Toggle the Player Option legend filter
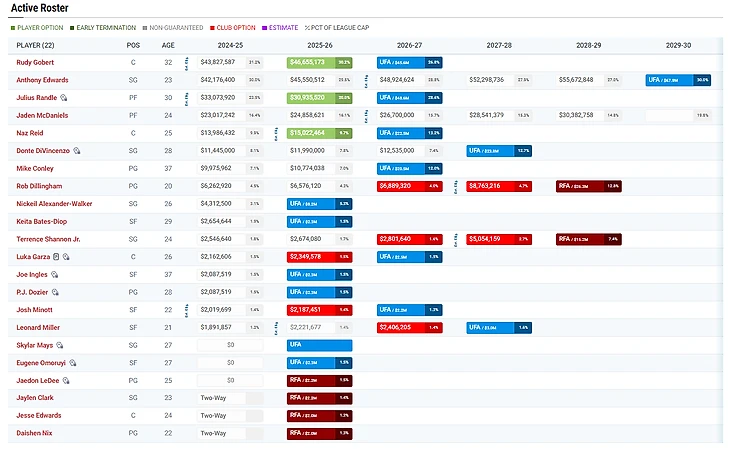This screenshot has width=730, height=451. (38, 27)
